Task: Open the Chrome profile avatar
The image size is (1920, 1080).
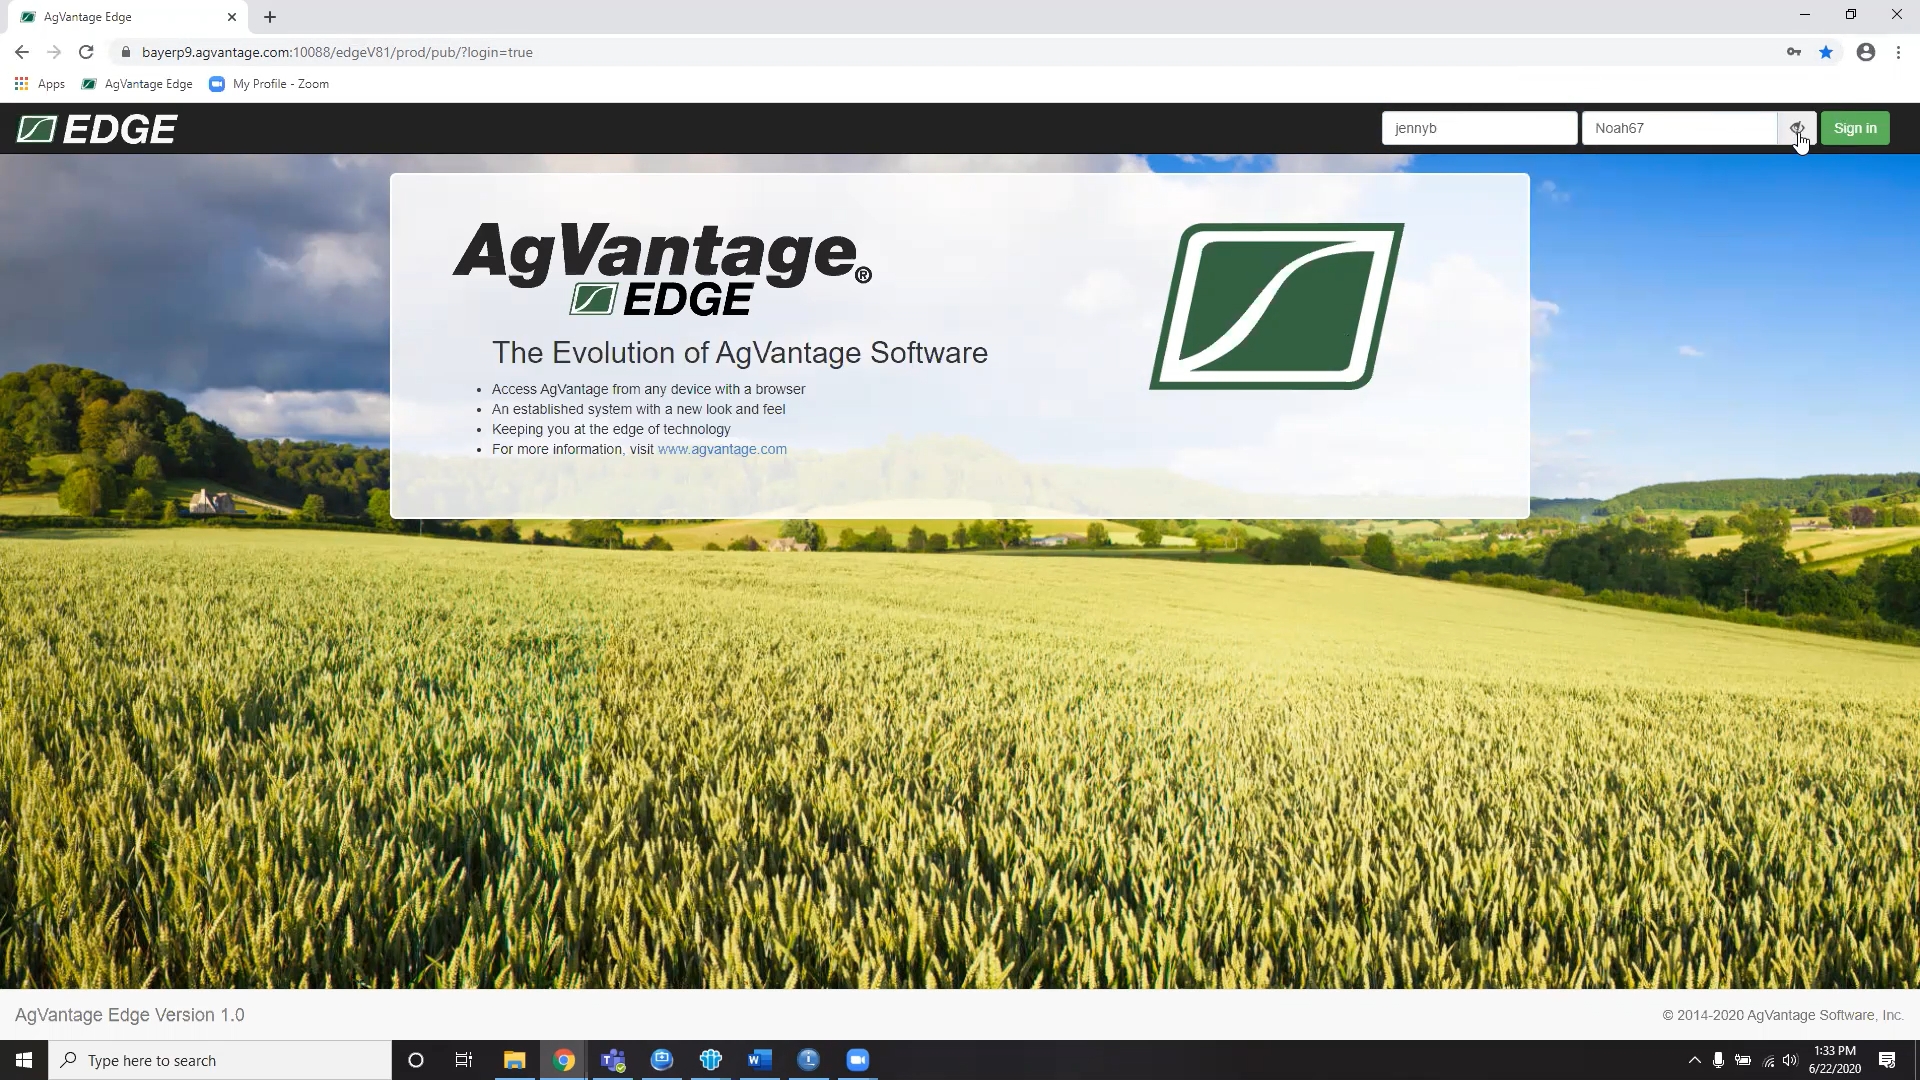Action: 1866,52
